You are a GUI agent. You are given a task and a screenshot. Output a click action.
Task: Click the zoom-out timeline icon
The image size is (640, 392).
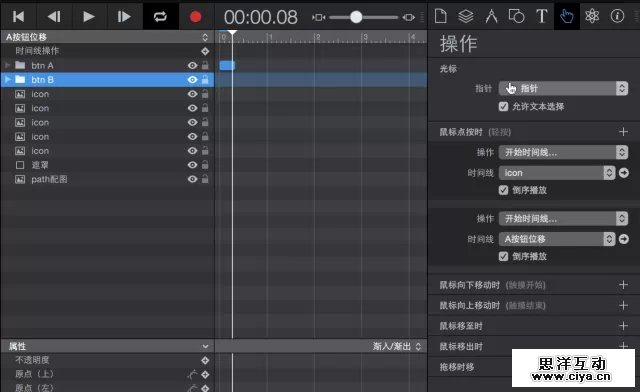pos(319,17)
